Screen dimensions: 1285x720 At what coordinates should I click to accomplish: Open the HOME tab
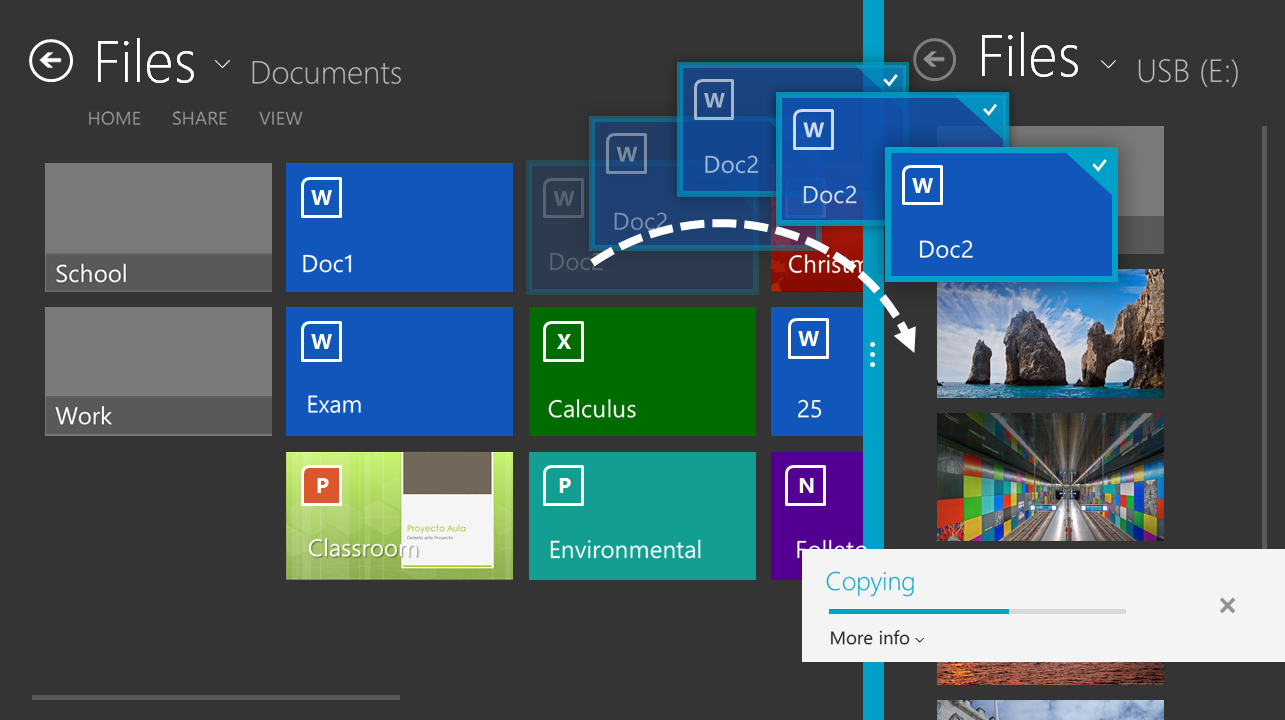pyautogui.click(x=114, y=118)
